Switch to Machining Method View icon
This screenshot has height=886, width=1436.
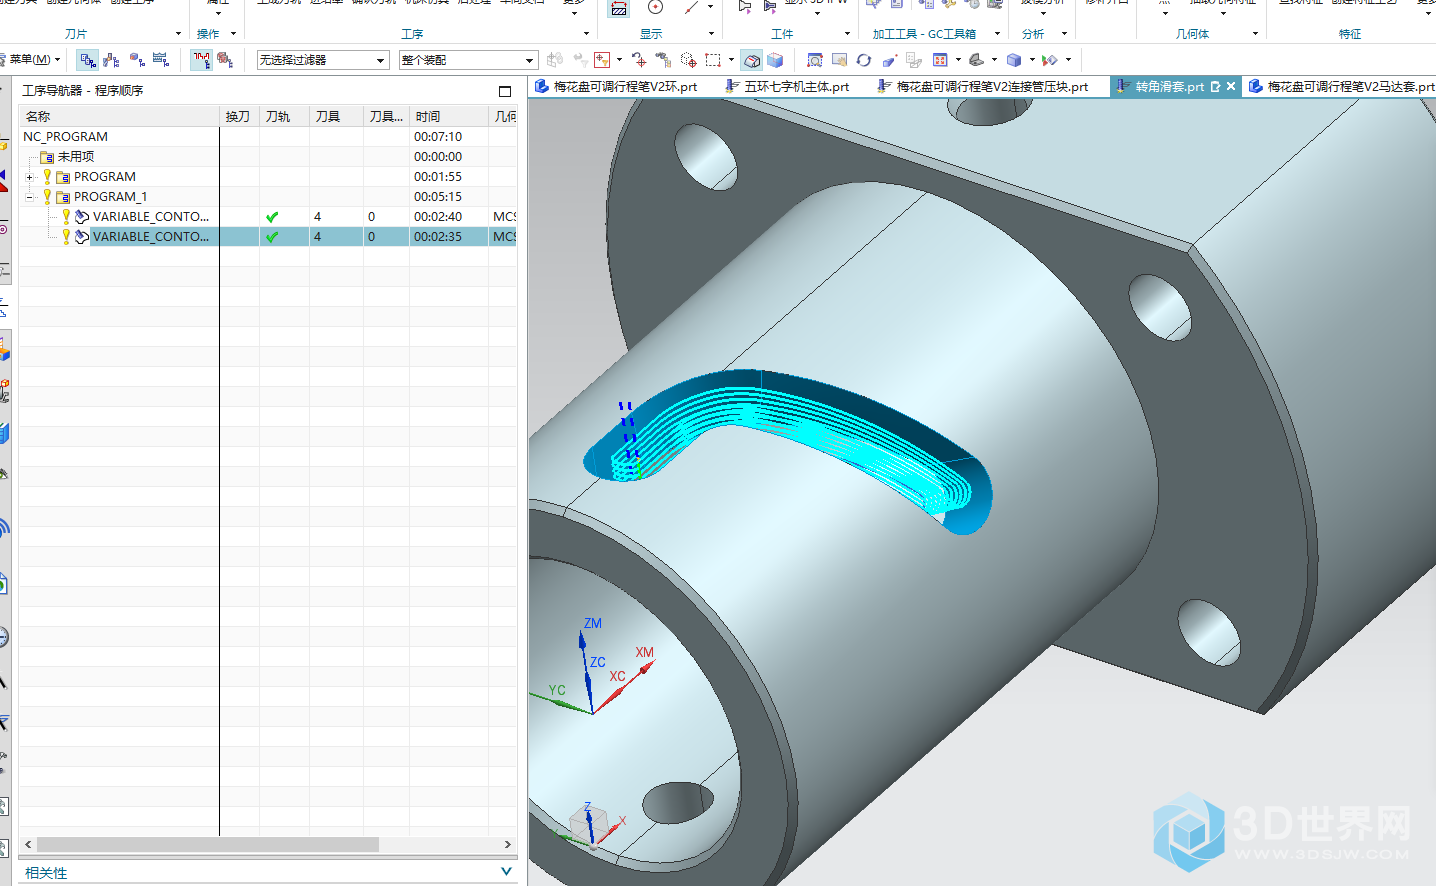pyautogui.click(x=160, y=60)
